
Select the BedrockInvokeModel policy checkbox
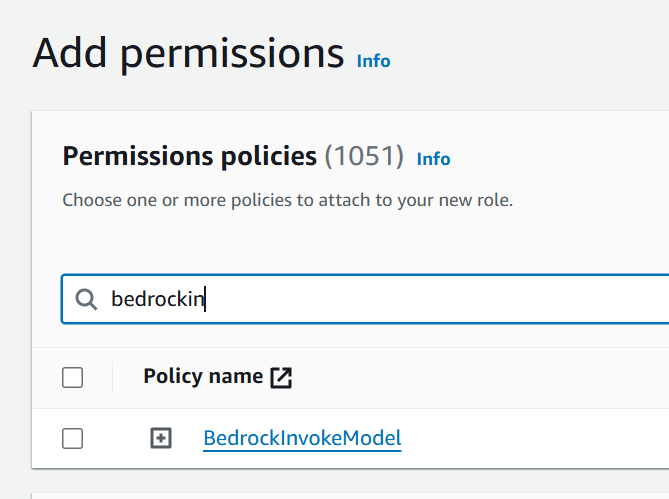(73, 438)
